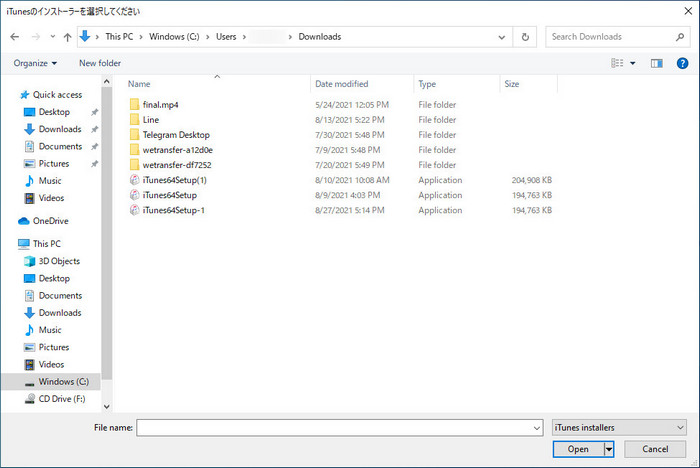Open the More view options arrow
700x468 pixels.
pyautogui.click(x=633, y=63)
